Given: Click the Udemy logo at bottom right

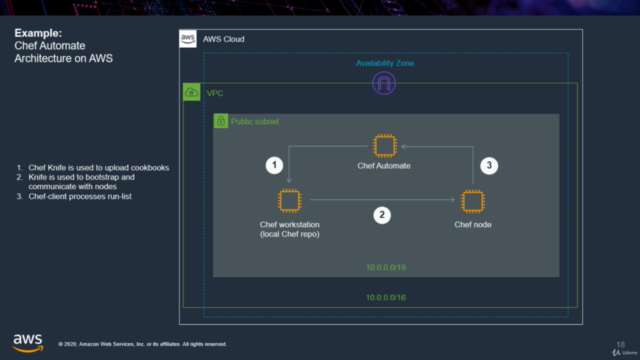Looking at the screenshot, I should (624, 353).
